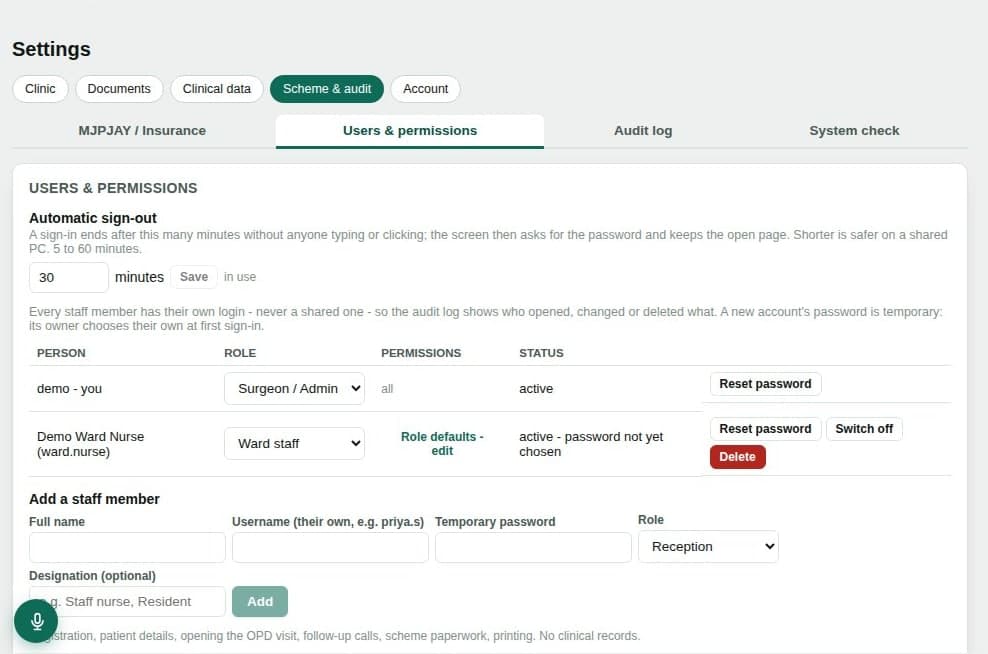Click the ROLE column header

[240, 353]
